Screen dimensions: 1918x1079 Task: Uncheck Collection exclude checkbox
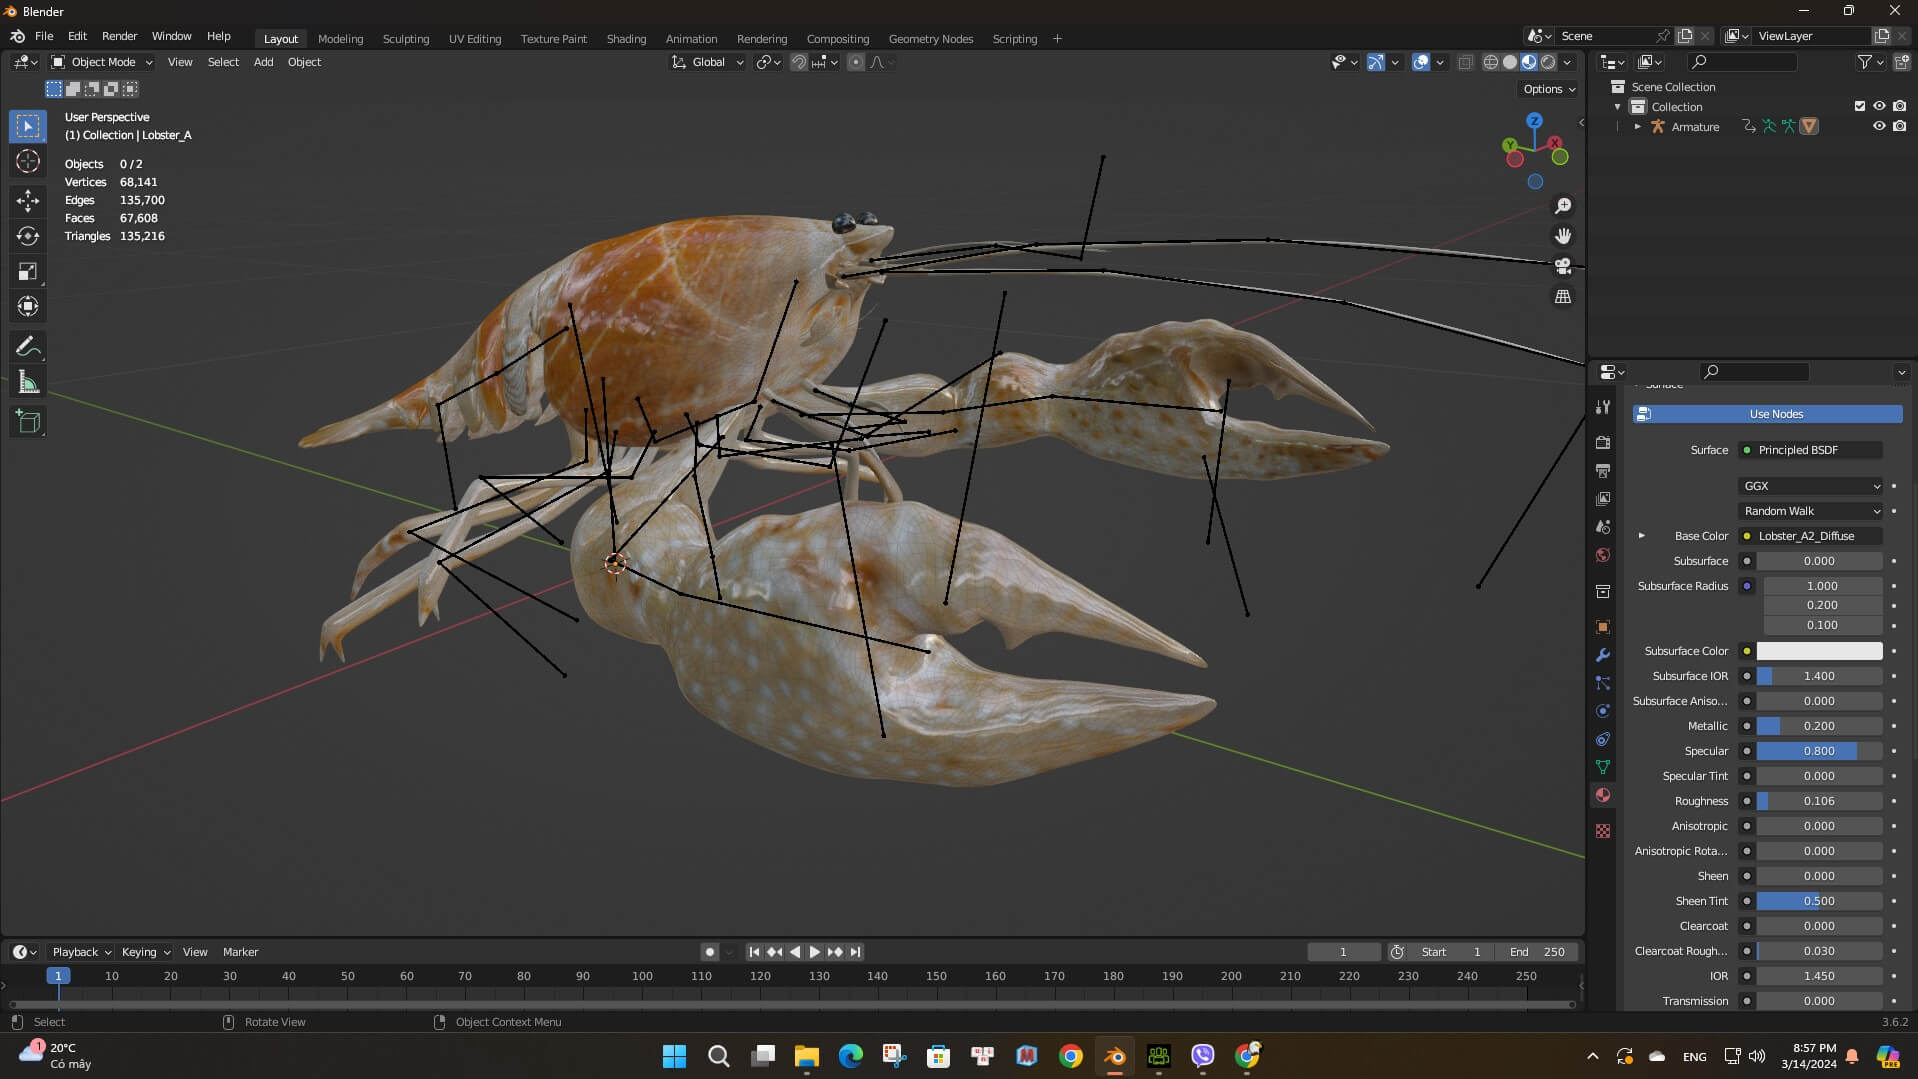[1860, 106]
